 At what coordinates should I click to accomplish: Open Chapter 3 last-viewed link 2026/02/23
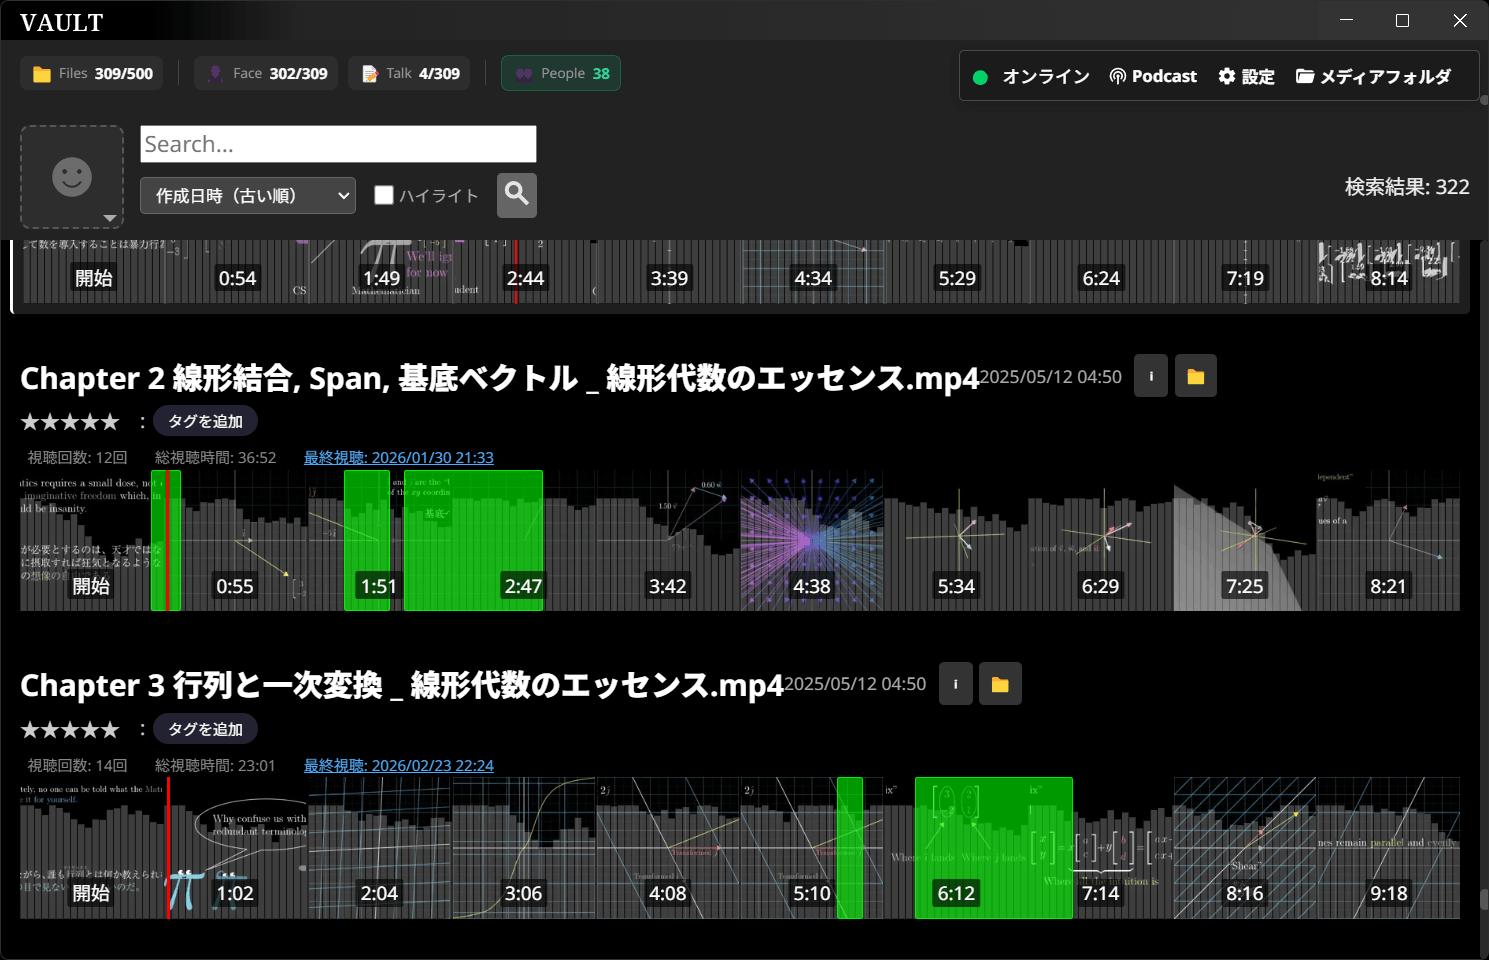click(399, 765)
